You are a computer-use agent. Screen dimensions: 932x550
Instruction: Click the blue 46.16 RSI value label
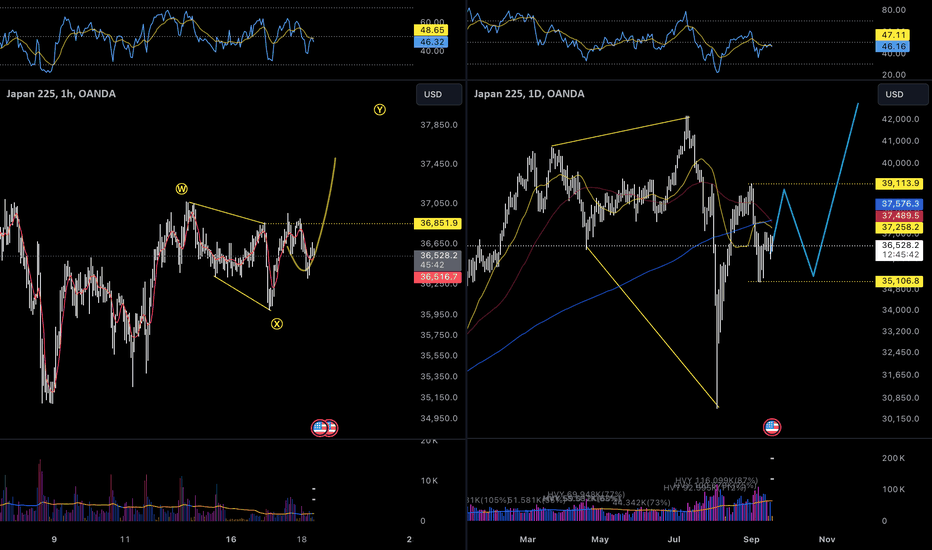pyautogui.click(x=893, y=46)
